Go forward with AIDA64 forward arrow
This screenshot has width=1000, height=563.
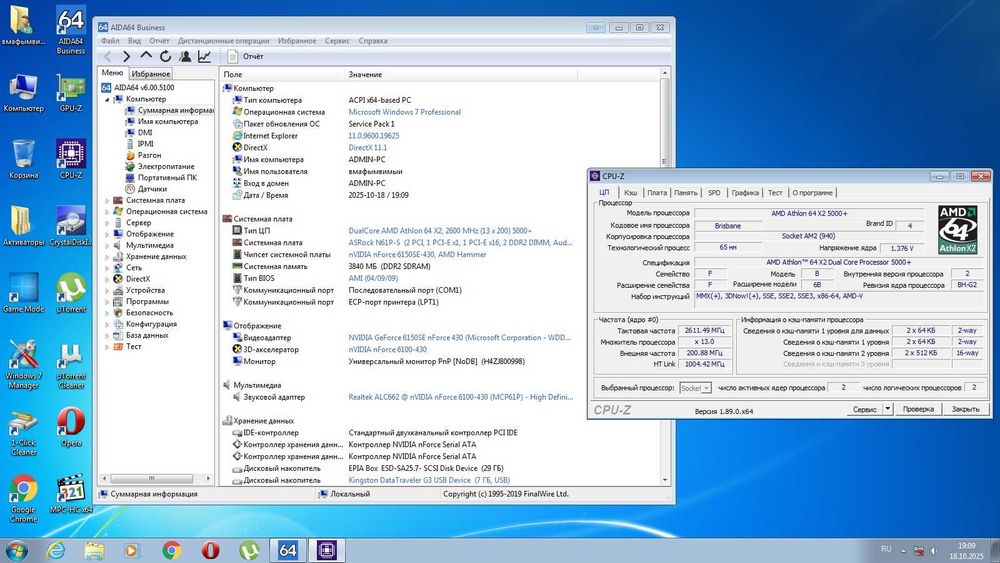126,57
